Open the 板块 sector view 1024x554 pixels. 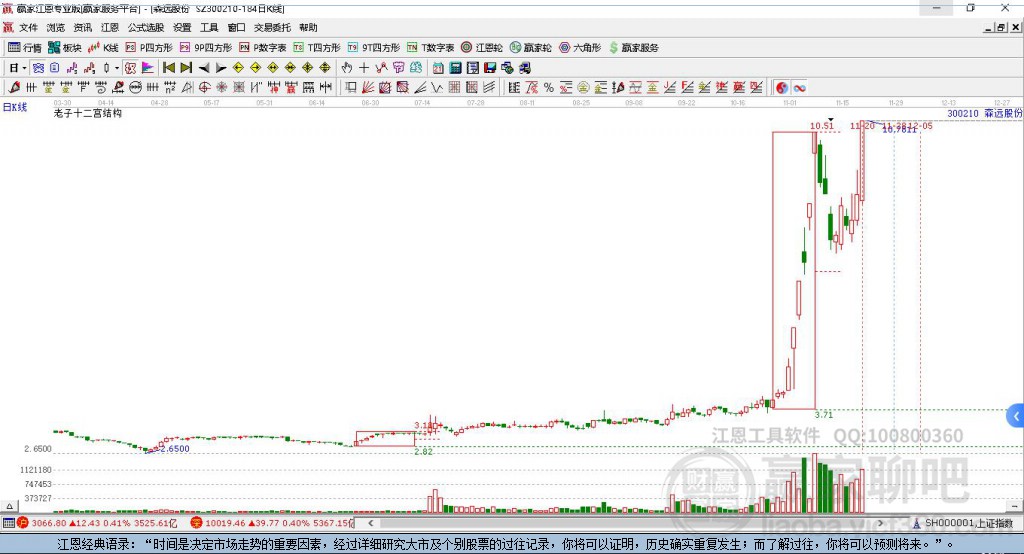pos(65,48)
